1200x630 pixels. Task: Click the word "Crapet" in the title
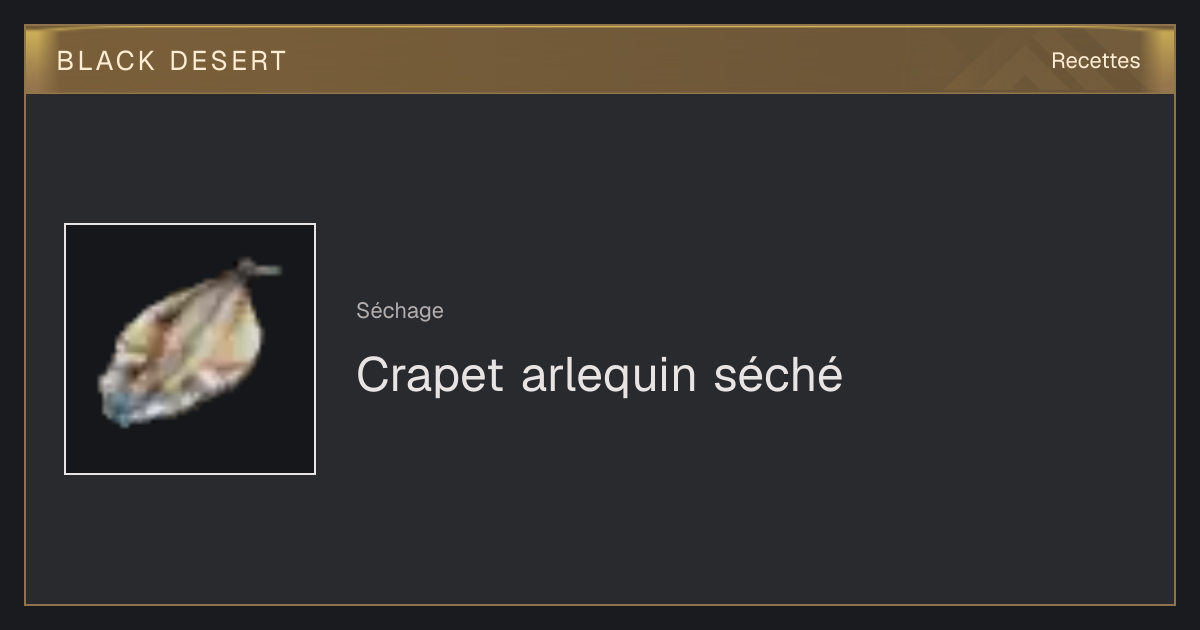[430, 377]
